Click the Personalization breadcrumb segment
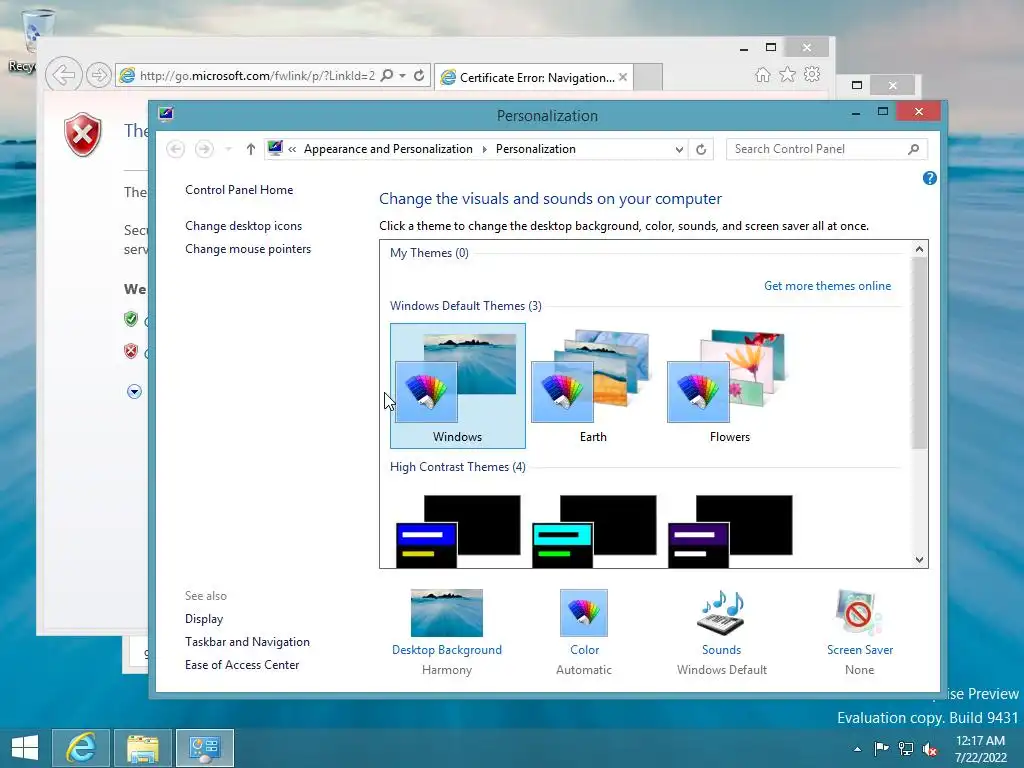Image resolution: width=1024 pixels, height=768 pixels. tap(536, 149)
